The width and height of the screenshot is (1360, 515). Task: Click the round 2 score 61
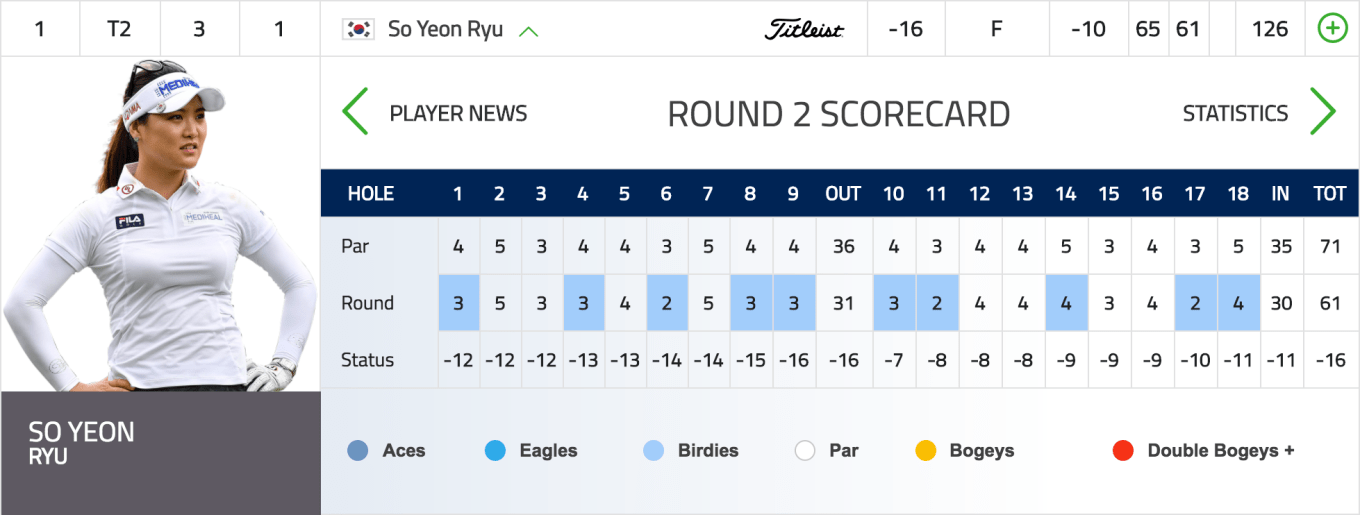(1187, 29)
